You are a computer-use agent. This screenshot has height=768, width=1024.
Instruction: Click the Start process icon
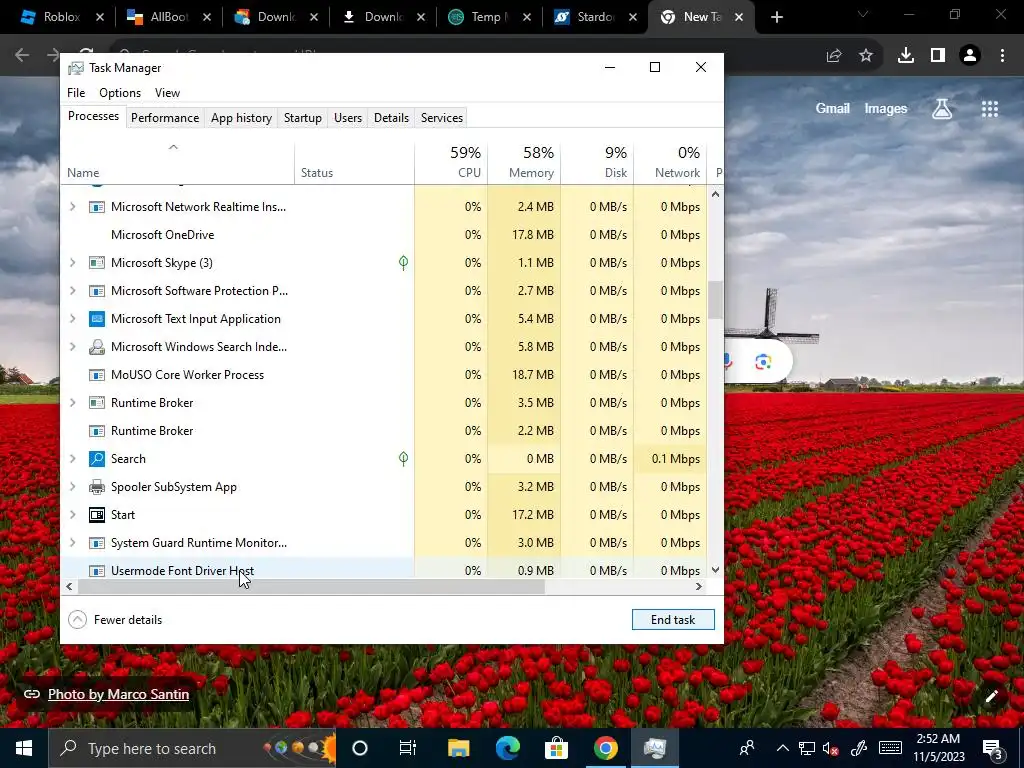(97, 515)
